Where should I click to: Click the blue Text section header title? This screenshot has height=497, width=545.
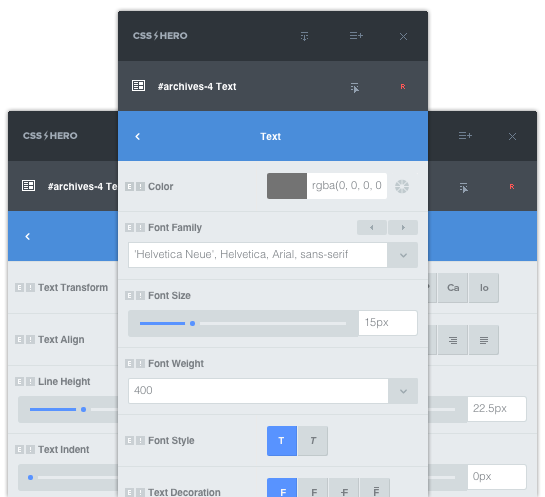pyautogui.click(x=271, y=137)
